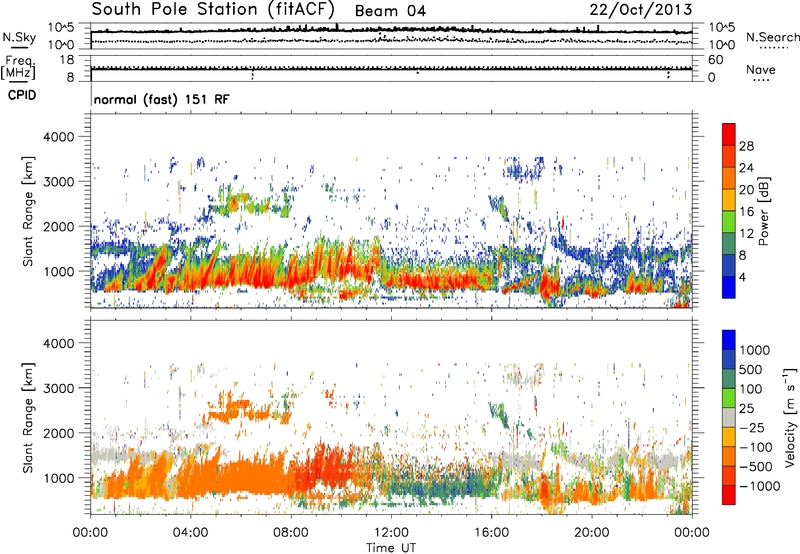Click the 'CPID' label
Screen dimensions: 800x554
click(x=22, y=95)
